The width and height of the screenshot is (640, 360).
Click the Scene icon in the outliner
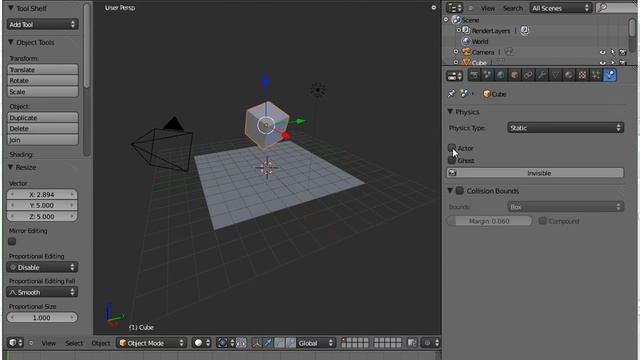tap(456, 20)
